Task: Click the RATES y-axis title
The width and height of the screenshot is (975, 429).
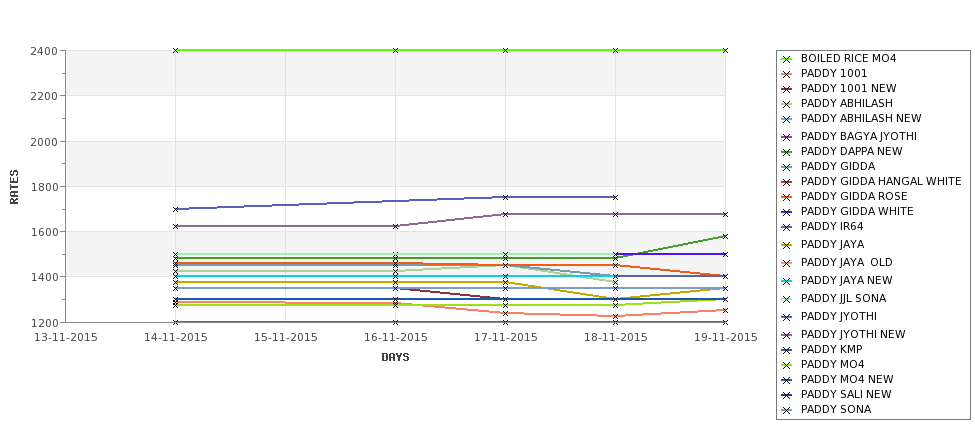Action: 14,187
